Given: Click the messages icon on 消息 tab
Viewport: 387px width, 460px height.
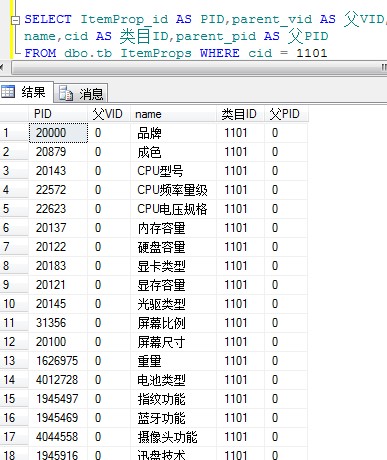Looking at the screenshot, I should click(66, 94).
